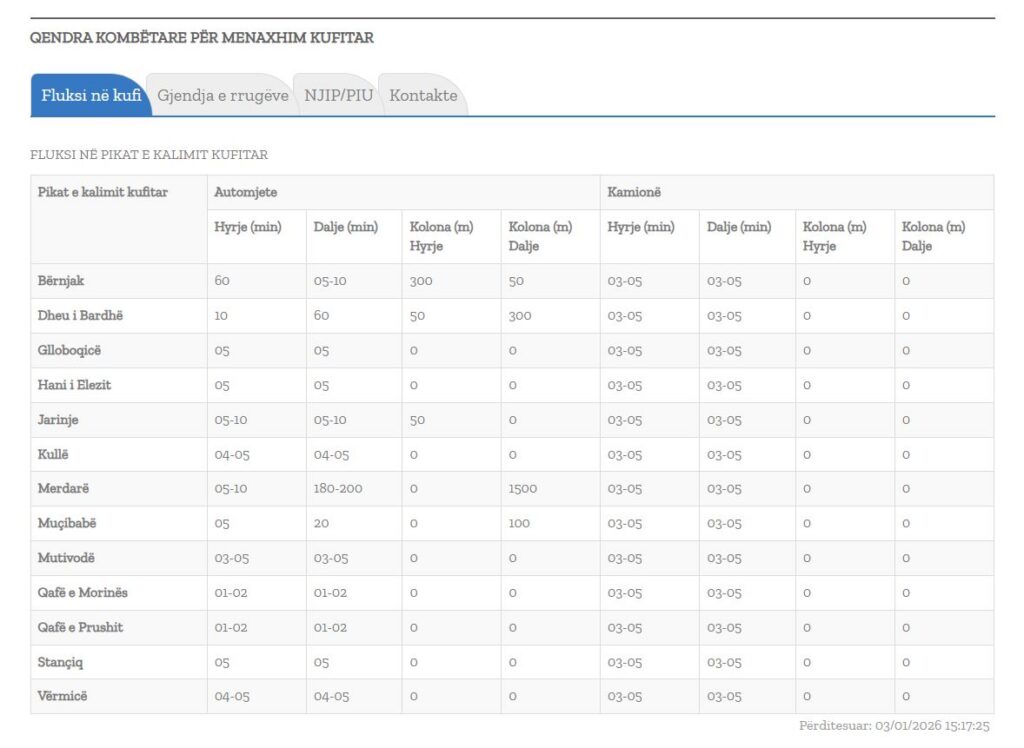This screenshot has height=748, width=1024.
Task: Select the Merdarë border crossing name
Action: pos(65,489)
